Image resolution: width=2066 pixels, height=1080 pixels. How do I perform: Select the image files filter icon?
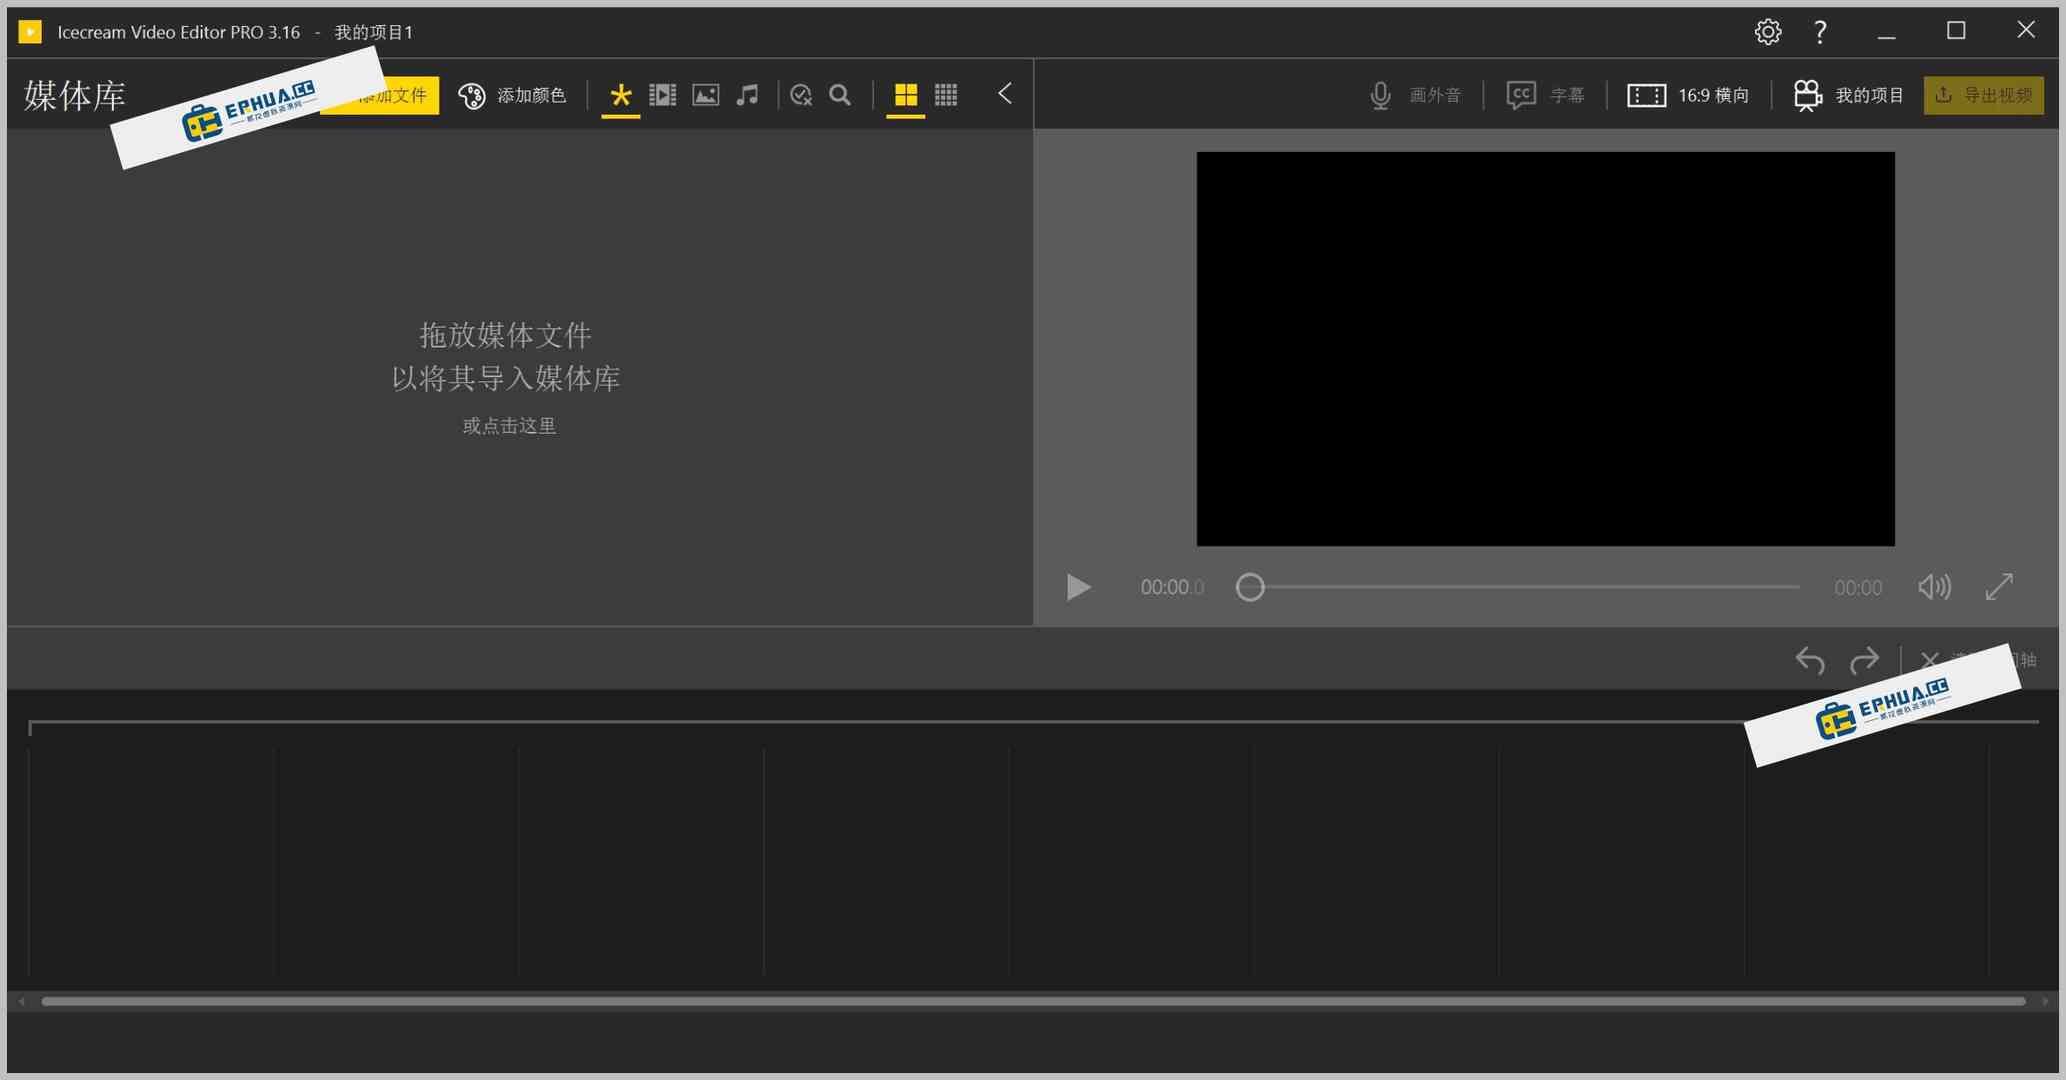(x=705, y=94)
